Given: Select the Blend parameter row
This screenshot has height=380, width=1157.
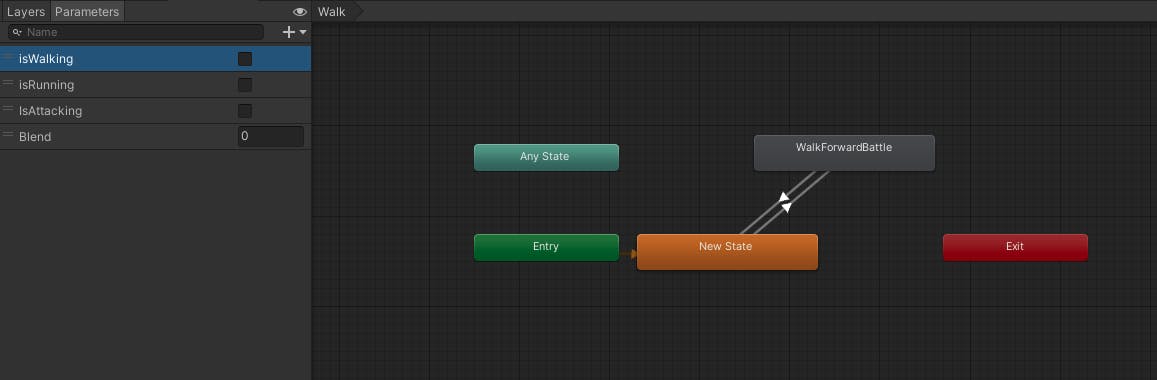Looking at the screenshot, I should [x=155, y=137].
